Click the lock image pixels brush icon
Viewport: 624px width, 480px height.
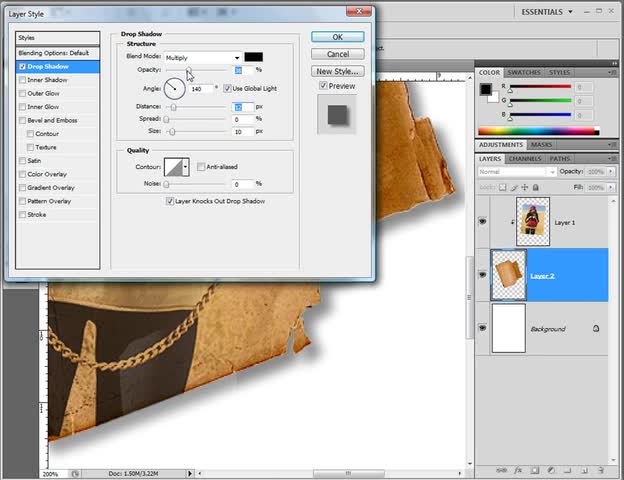(x=514, y=187)
